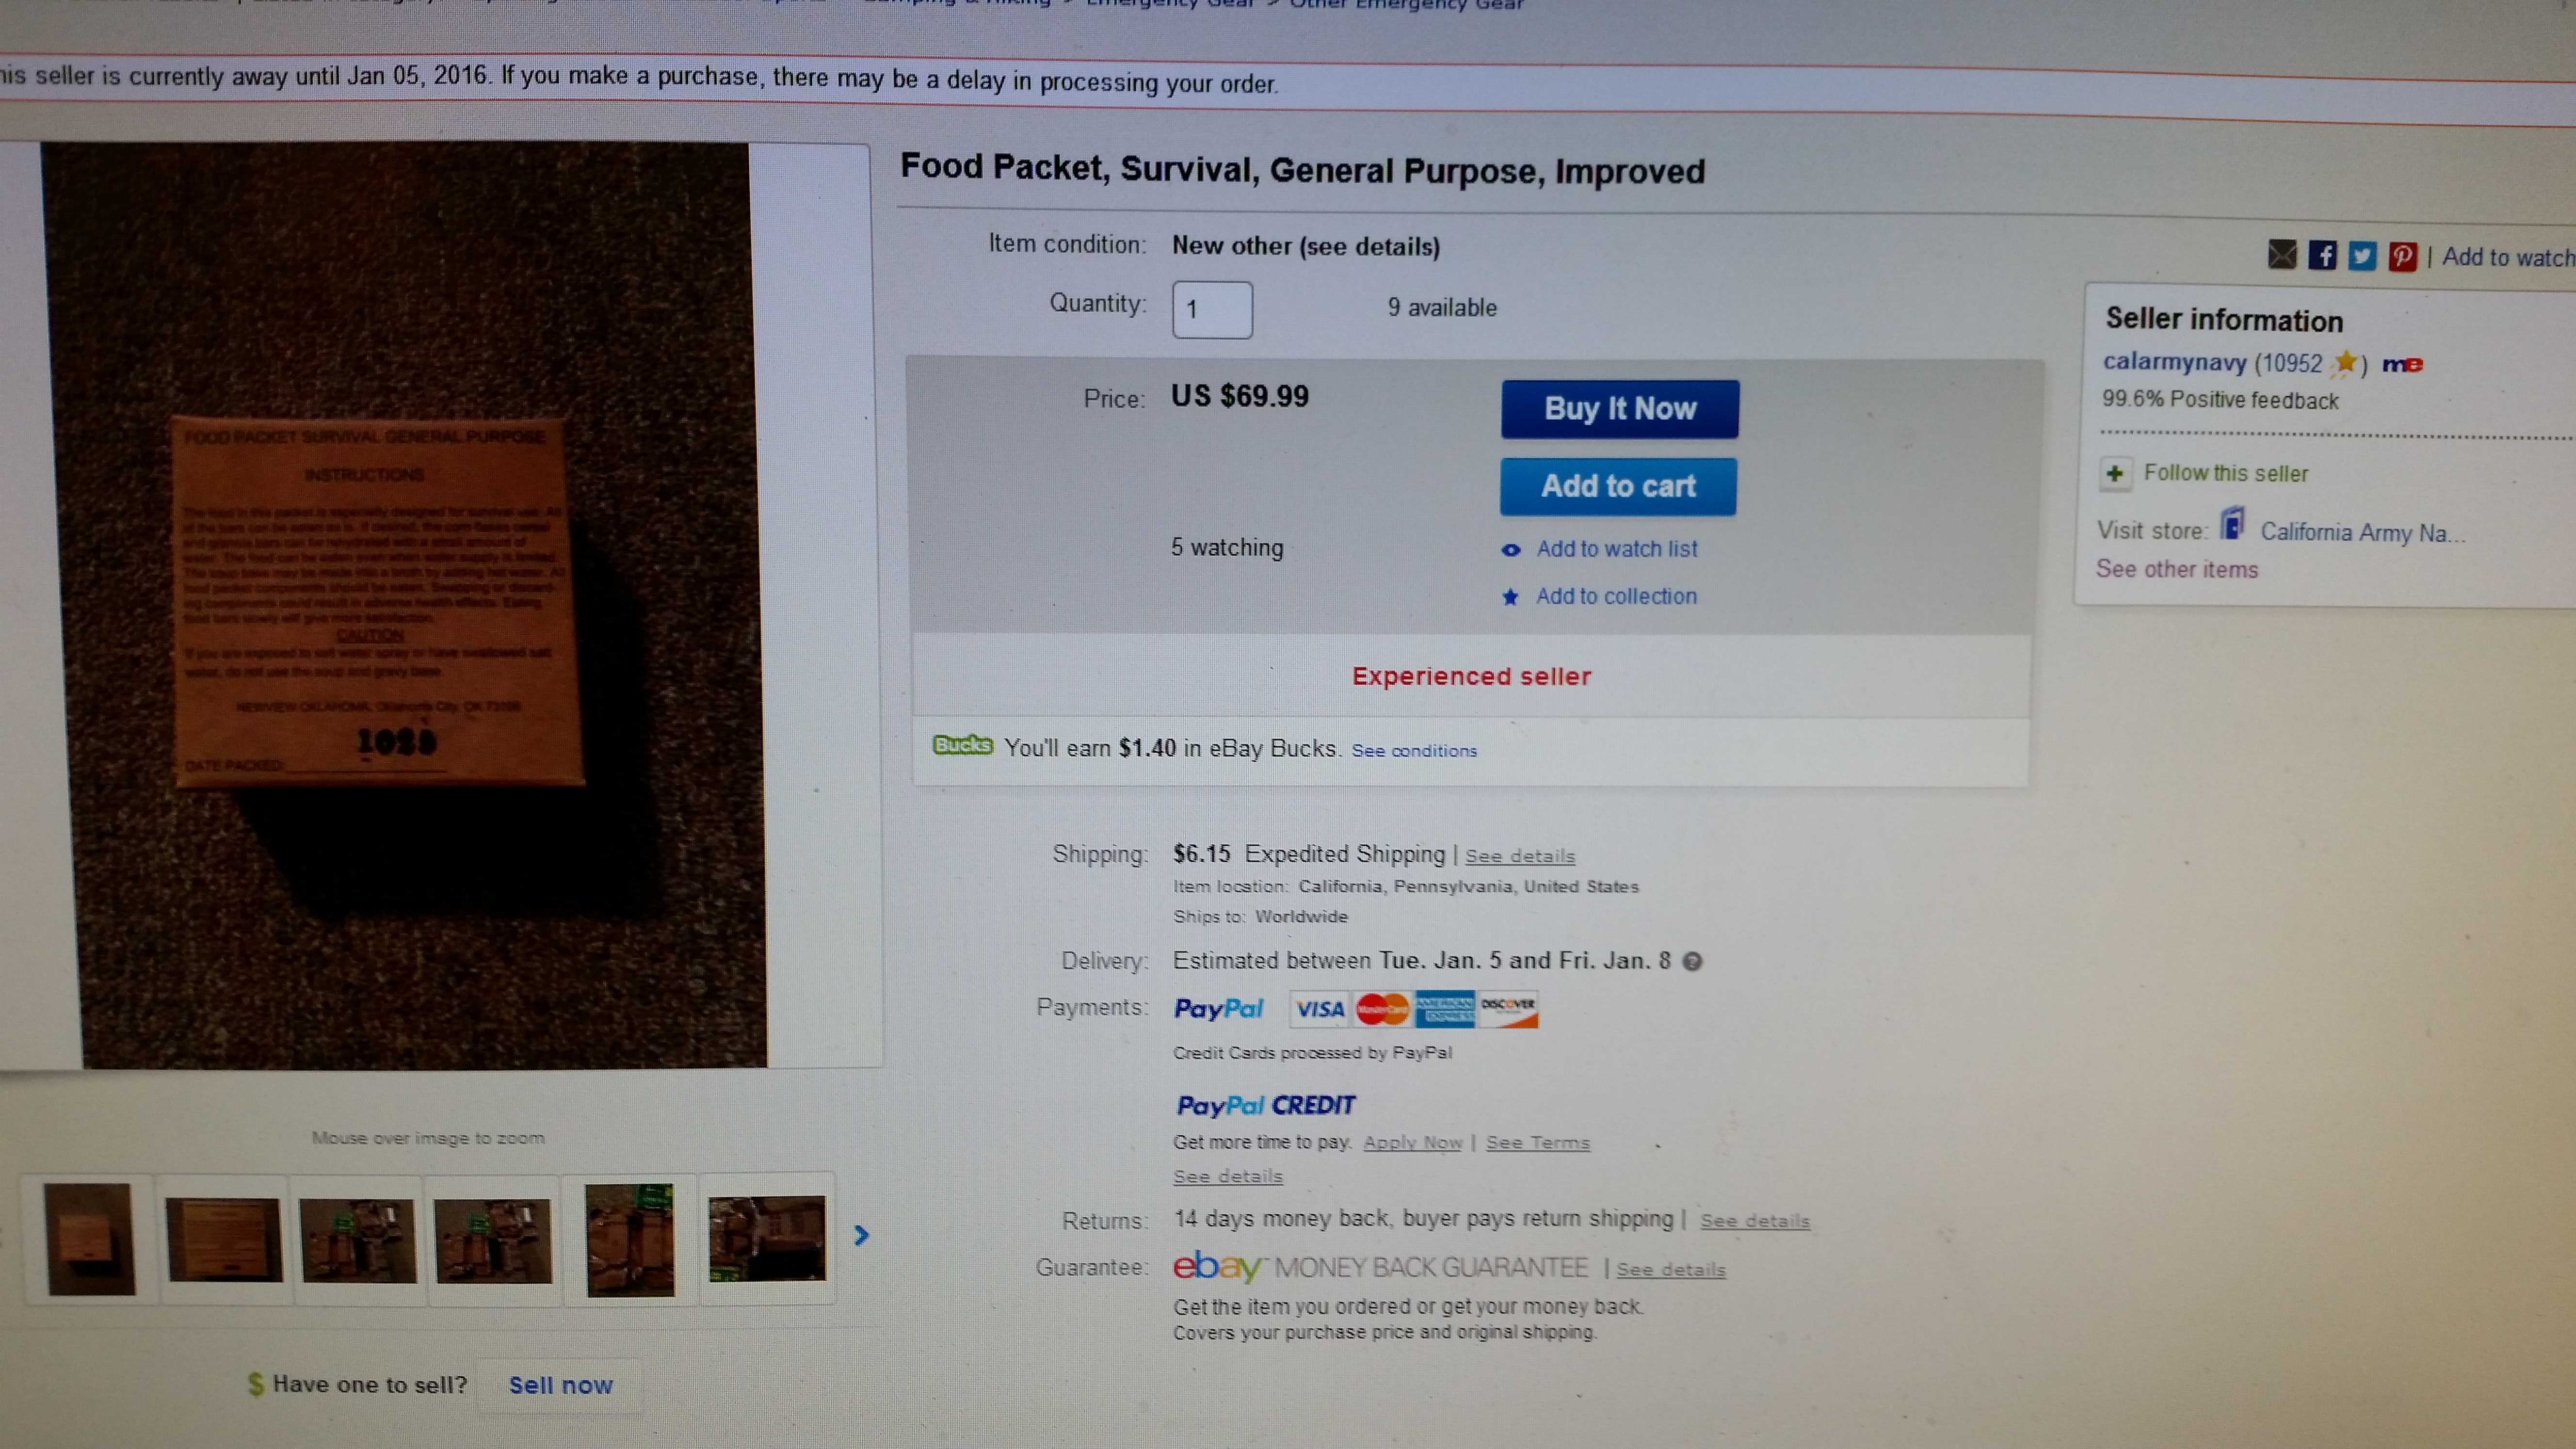Pin listing with Pinterest icon
Image resolution: width=2576 pixels, height=1449 pixels.
tap(2402, 257)
